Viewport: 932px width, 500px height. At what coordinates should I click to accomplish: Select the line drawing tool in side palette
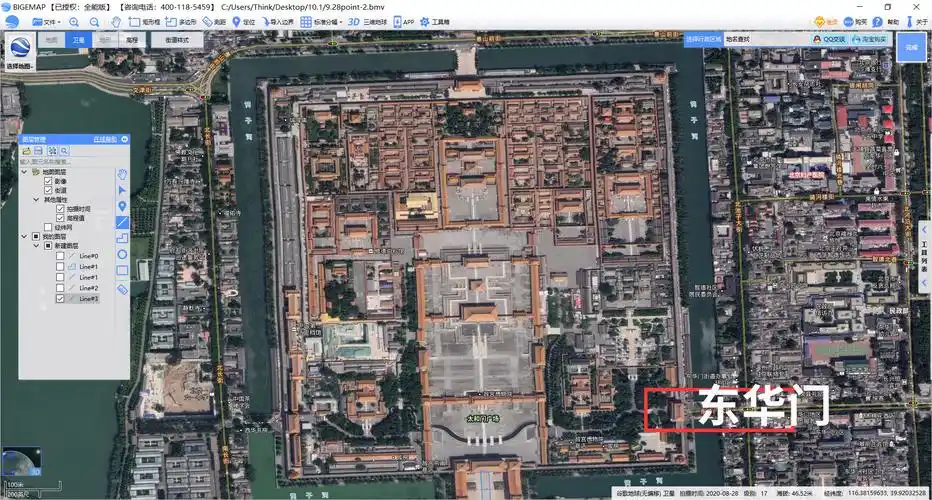point(122,222)
